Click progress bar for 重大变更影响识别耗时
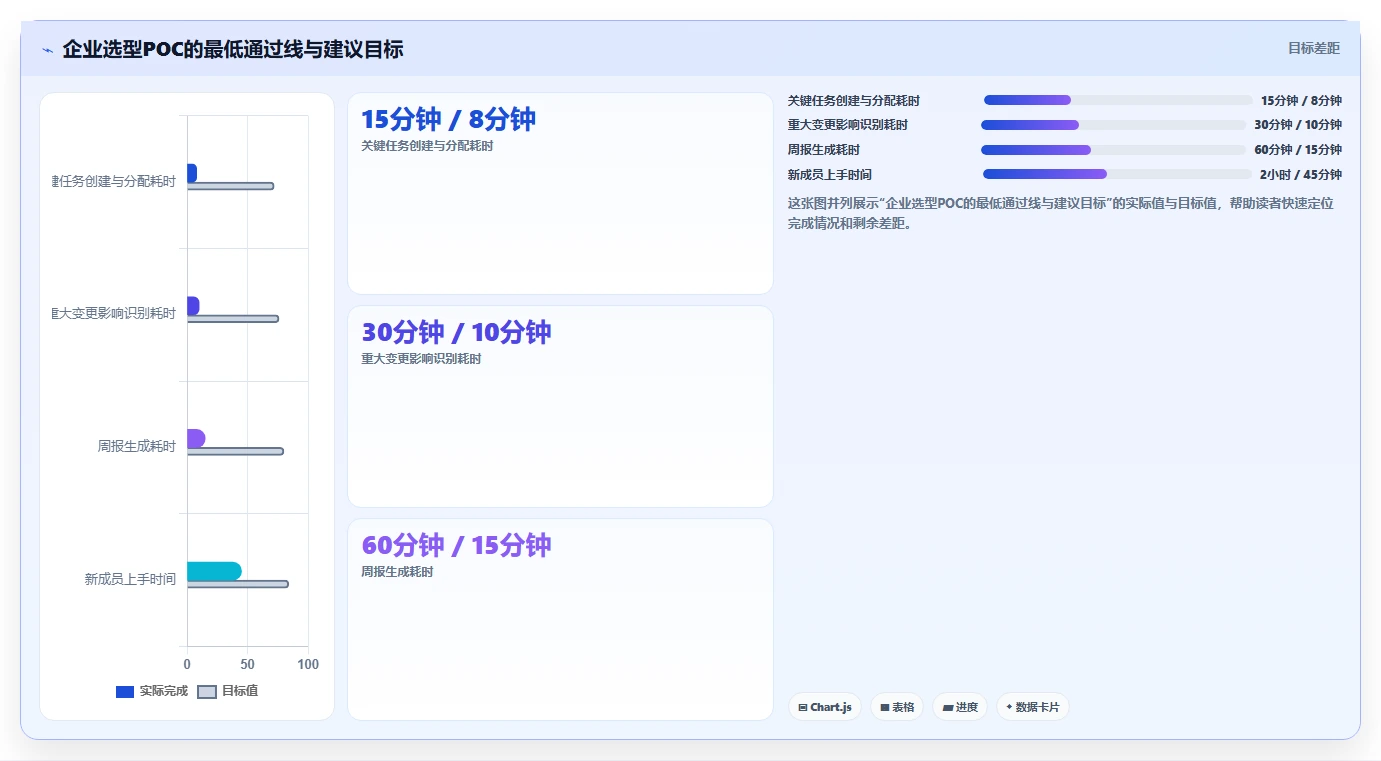Screen dimensions: 1381x761 pos(1113,125)
